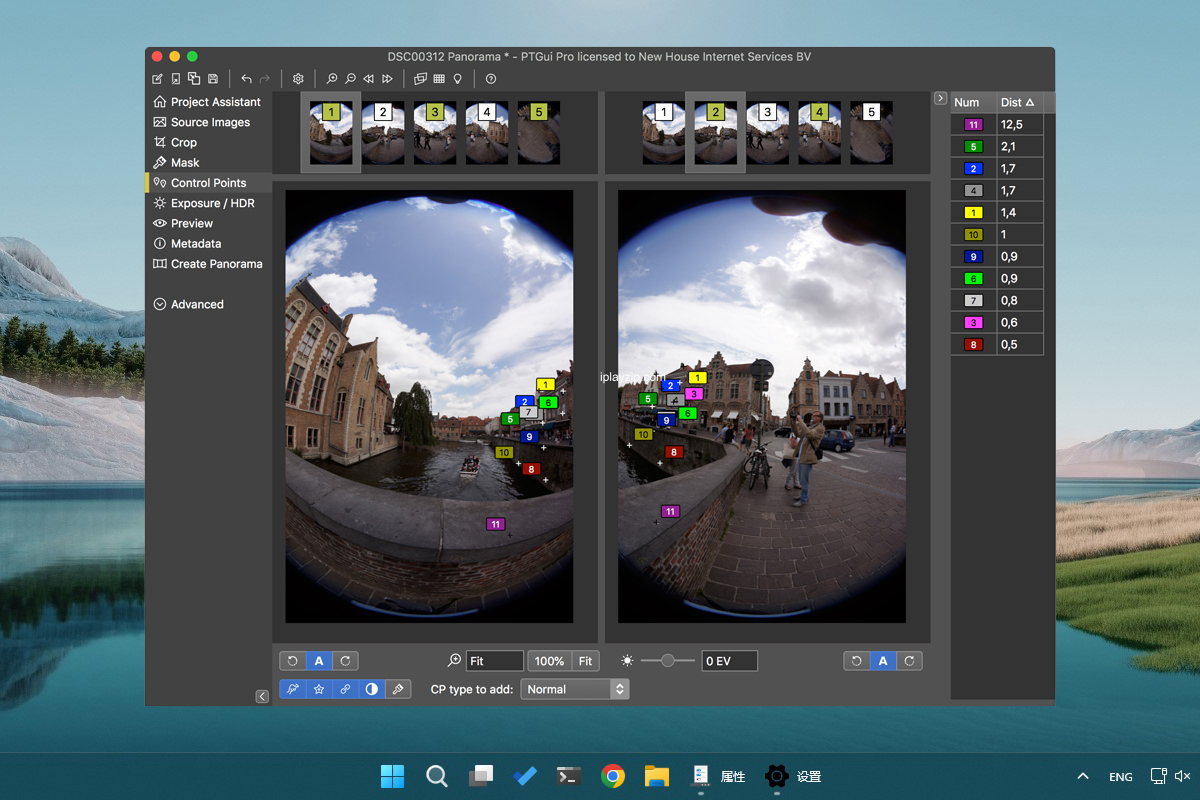1200x800 pixels.
Task: Open the control point table grid icon
Action: (439, 79)
